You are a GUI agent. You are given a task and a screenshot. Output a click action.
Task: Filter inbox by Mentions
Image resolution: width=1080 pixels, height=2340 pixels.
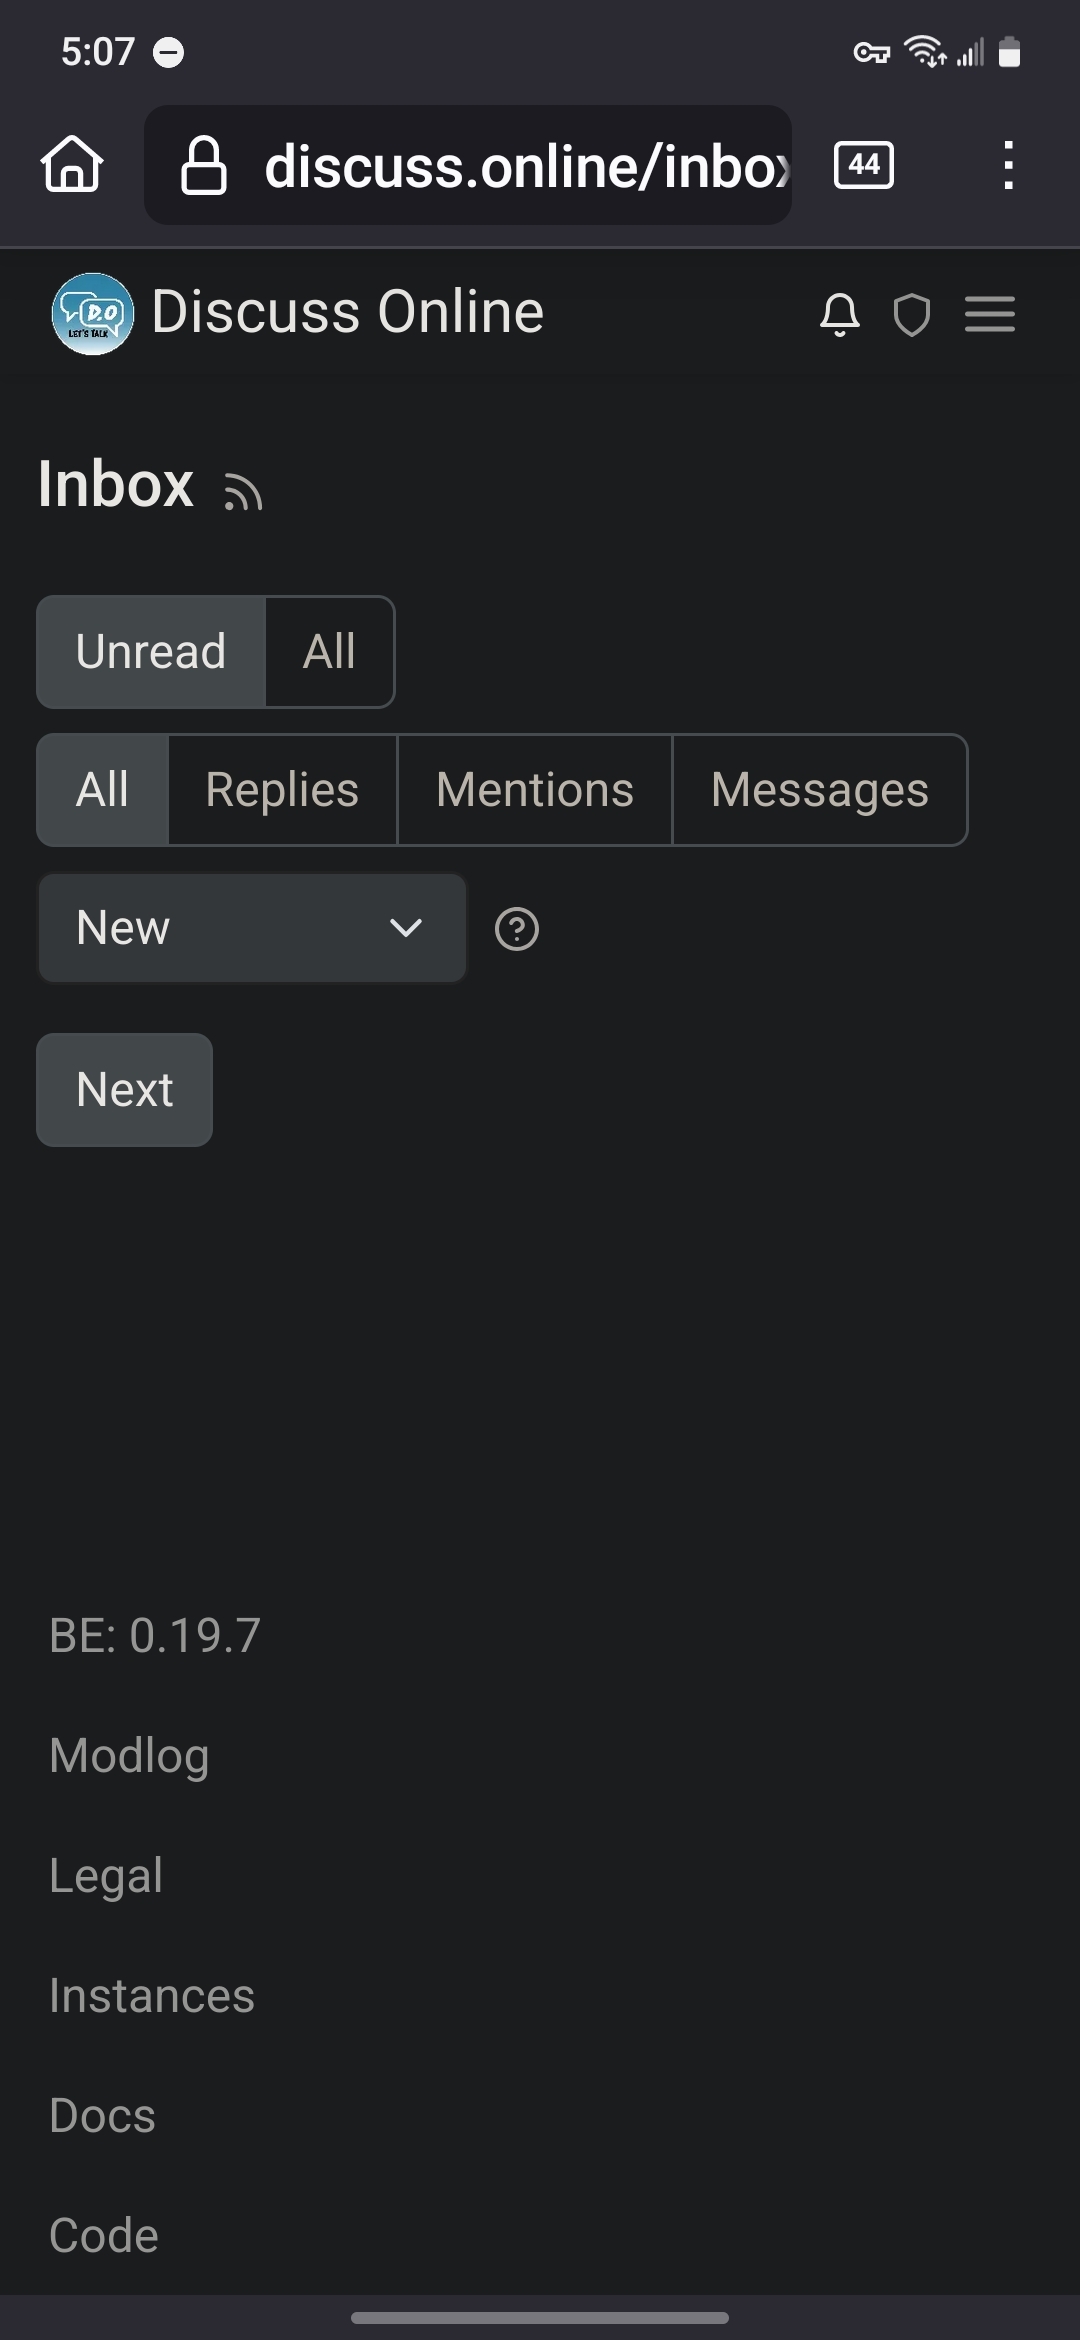coord(535,790)
